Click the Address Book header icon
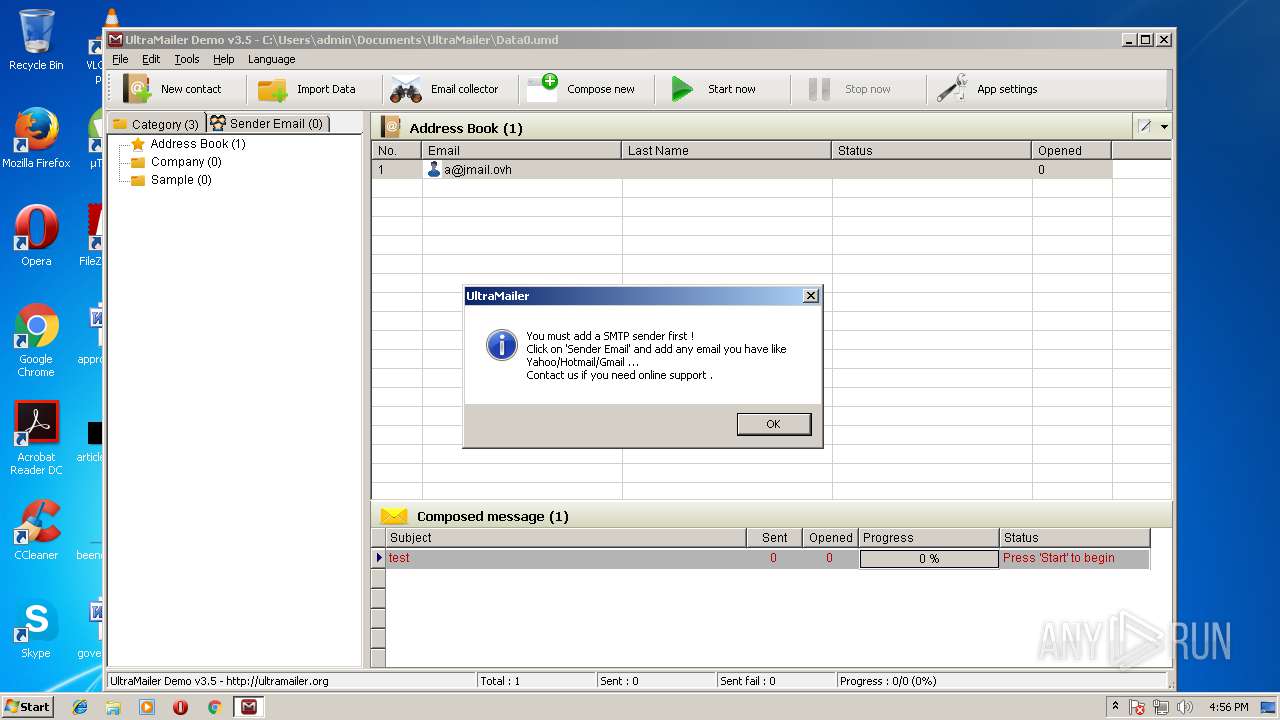 [391, 127]
